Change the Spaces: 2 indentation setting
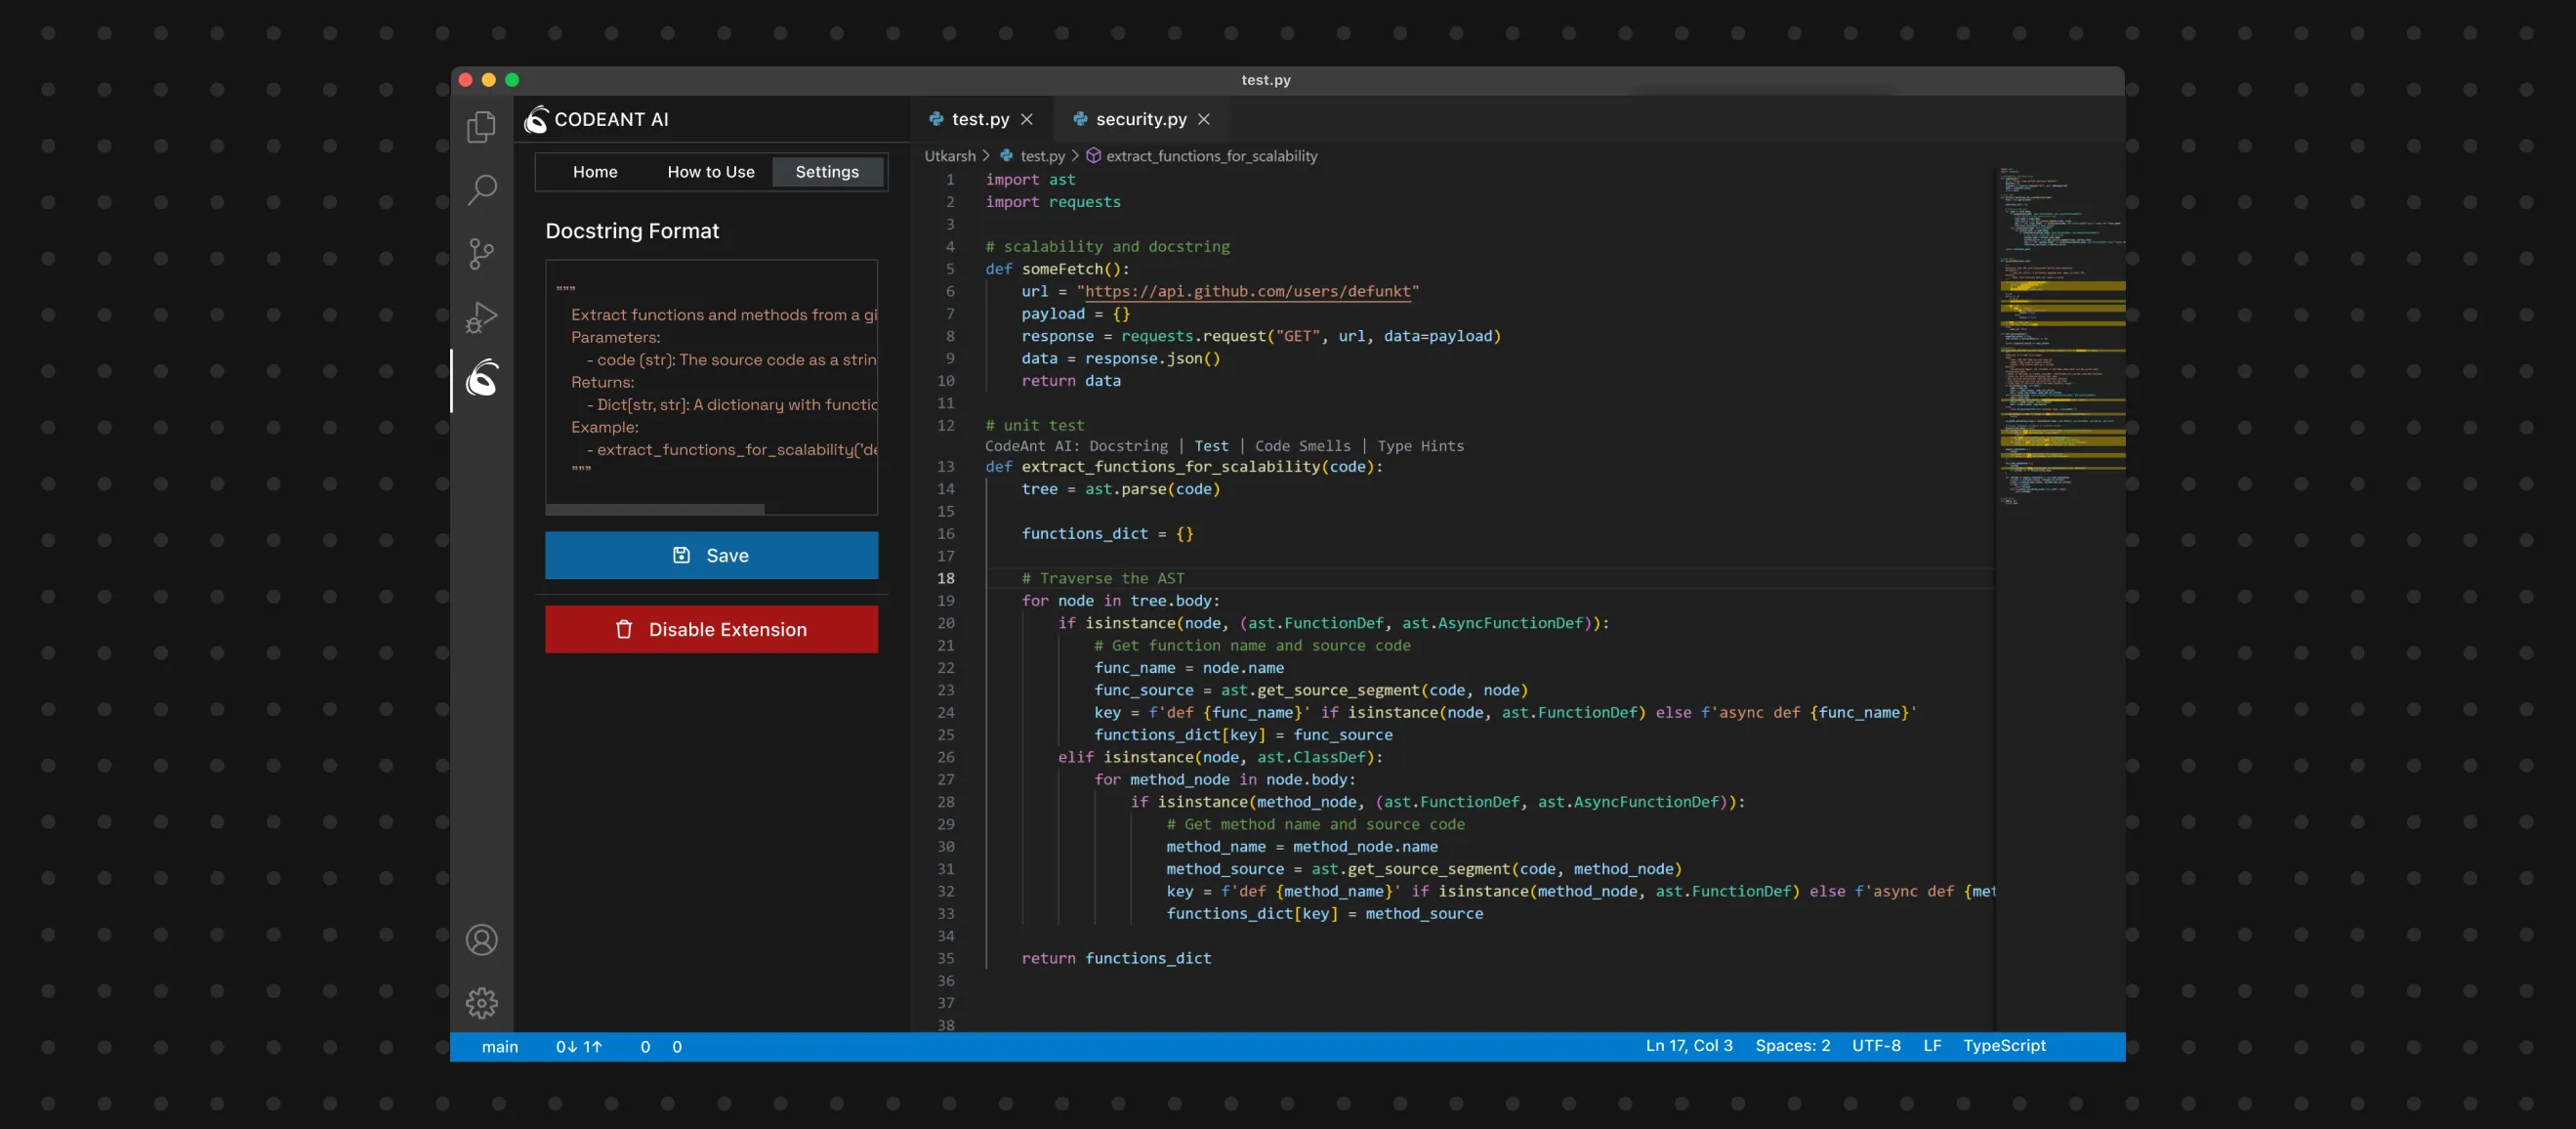The height and width of the screenshot is (1129, 2576). (x=1792, y=1045)
